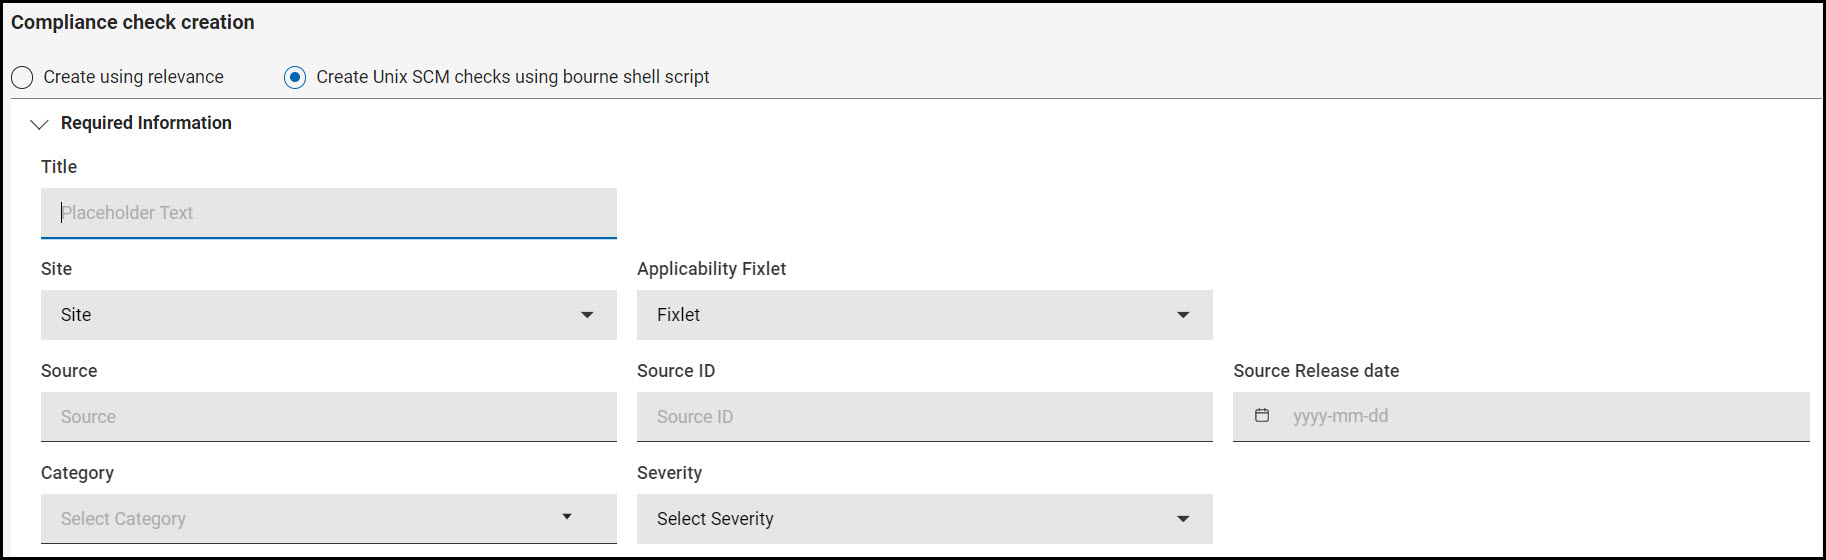This screenshot has height=560, width=1826.
Task: Click the Site dropdown arrow icon
Action: pyautogui.click(x=587, y=315)
